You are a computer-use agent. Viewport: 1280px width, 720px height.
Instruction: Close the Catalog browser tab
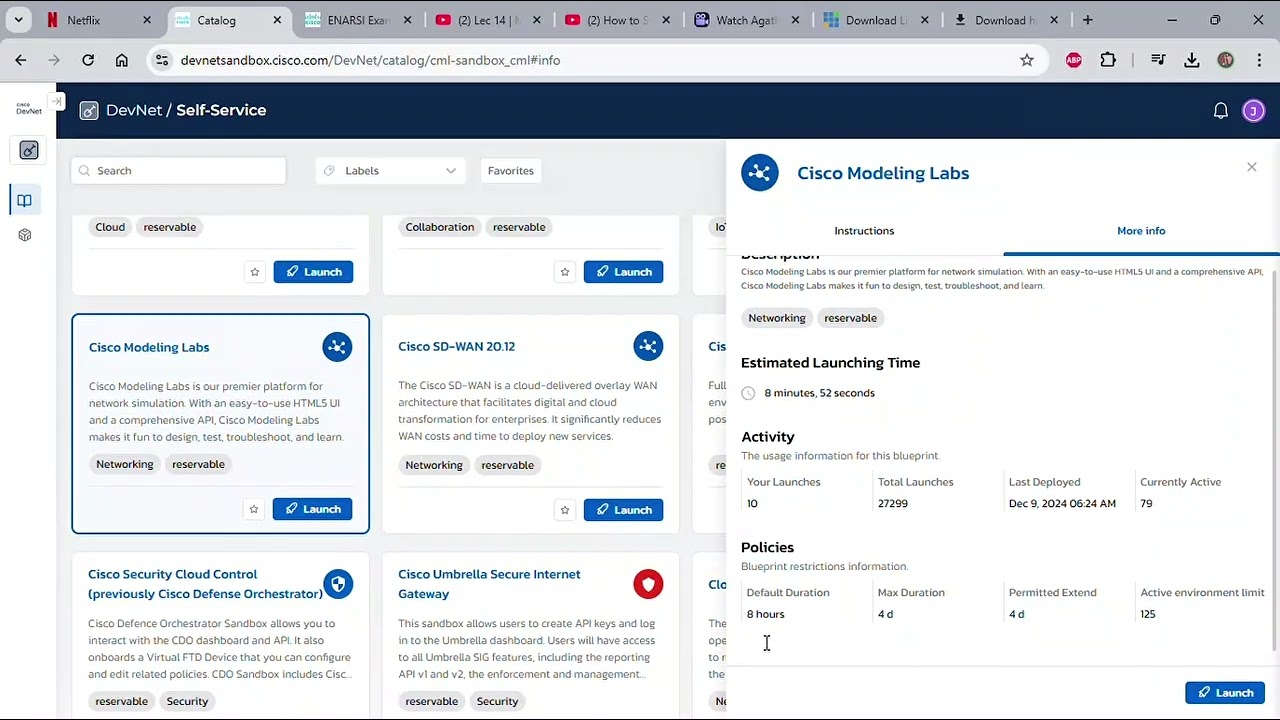point(277,20)
